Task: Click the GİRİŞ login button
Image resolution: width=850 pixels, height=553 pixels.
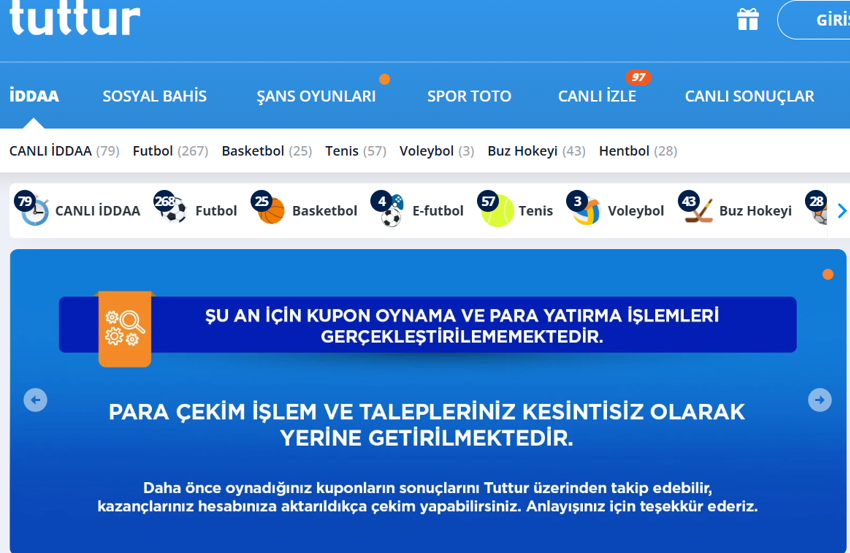Action: (x=814, y=20)
